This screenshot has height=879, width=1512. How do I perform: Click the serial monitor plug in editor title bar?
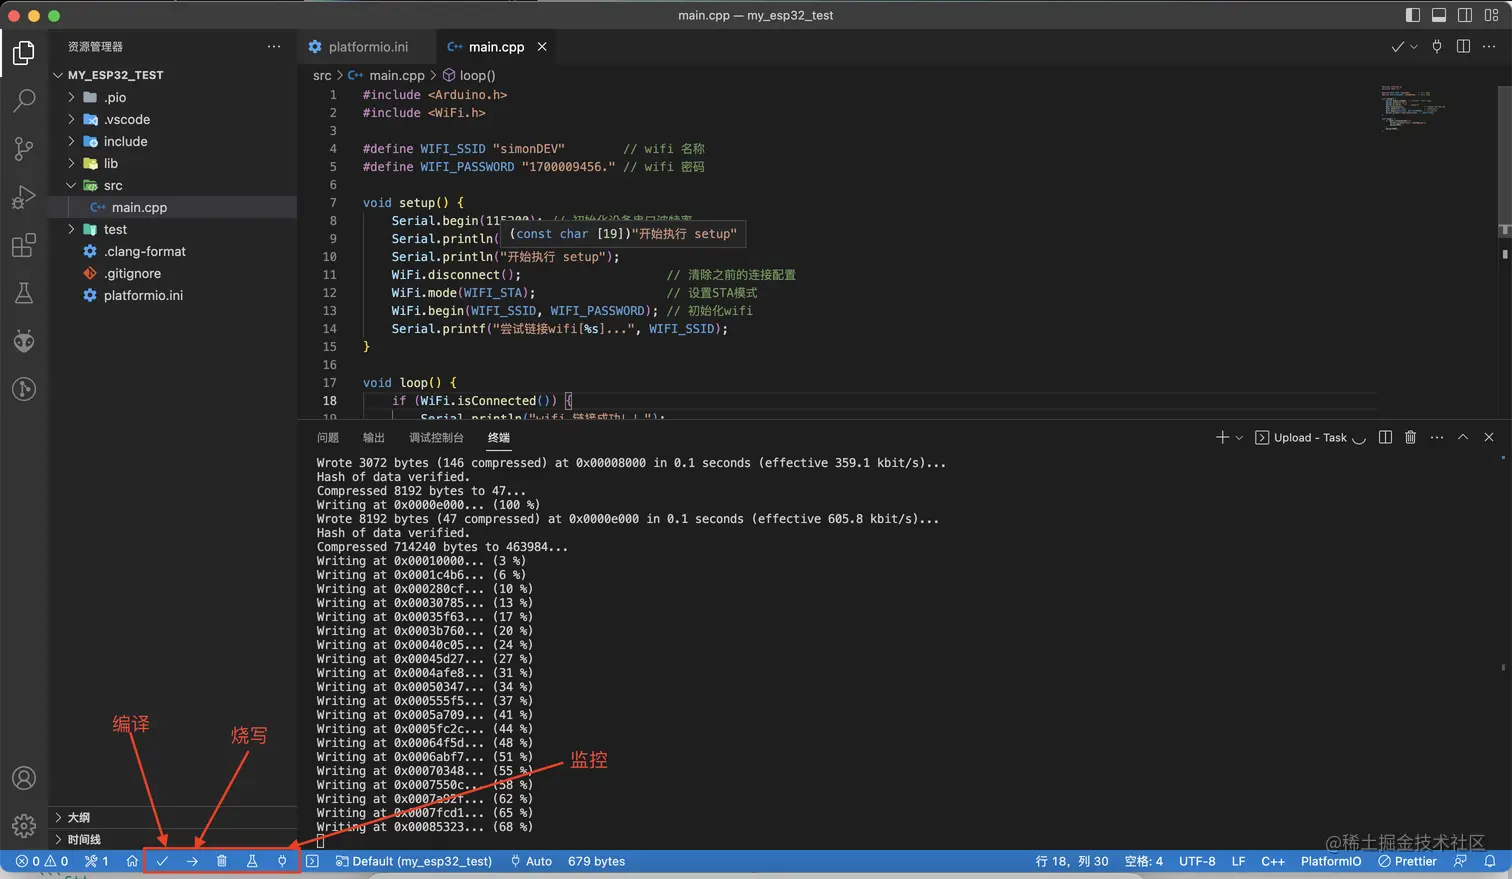point(1437,47)
